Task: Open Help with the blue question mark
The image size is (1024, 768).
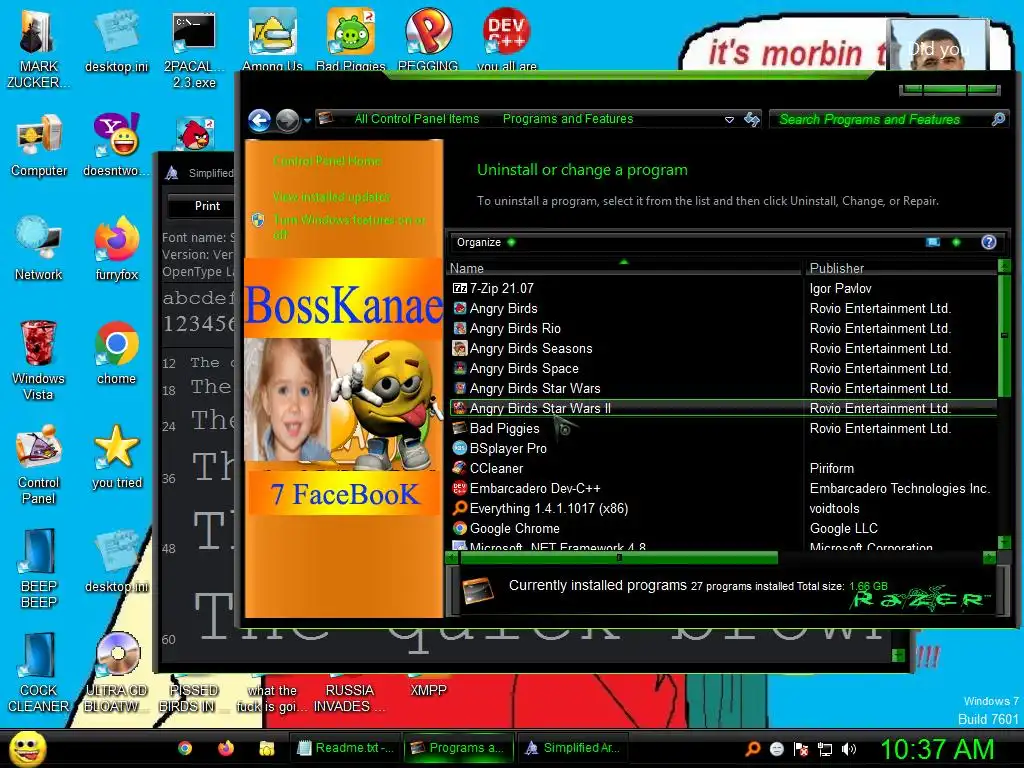Action: pyautogui.click(x=989, y=242)
